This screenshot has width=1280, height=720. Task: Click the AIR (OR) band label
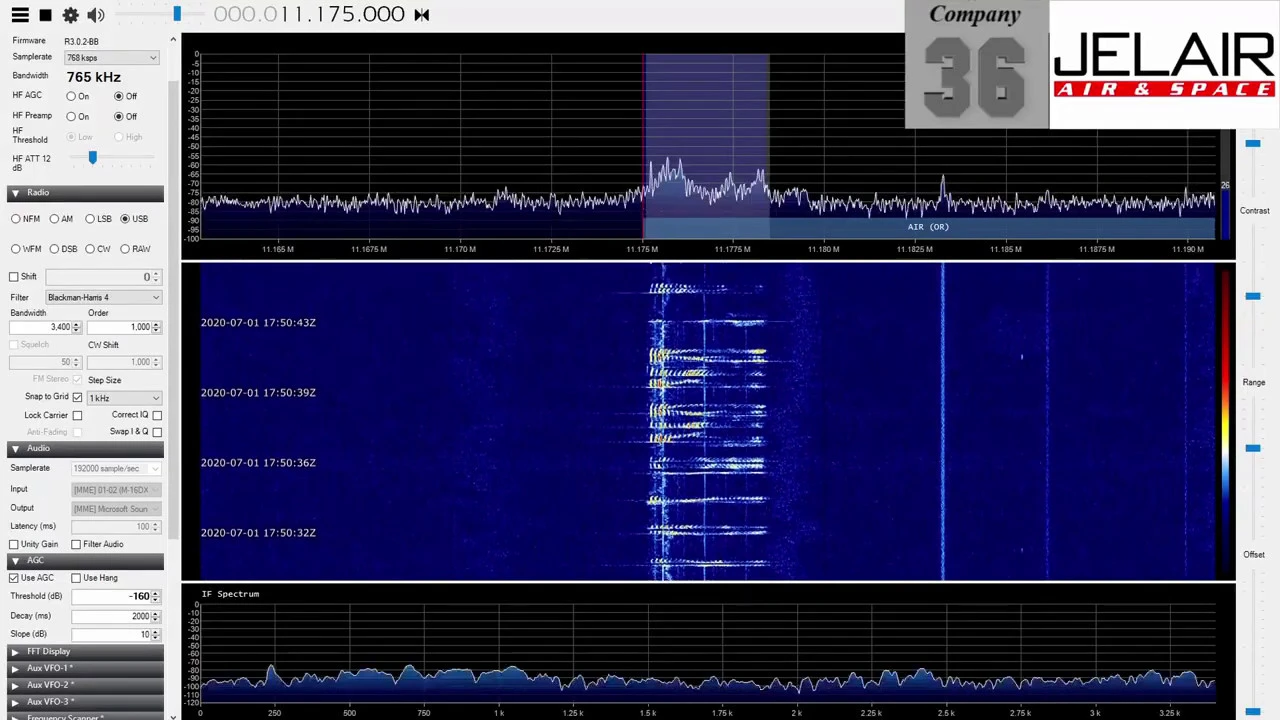[928, 227]
